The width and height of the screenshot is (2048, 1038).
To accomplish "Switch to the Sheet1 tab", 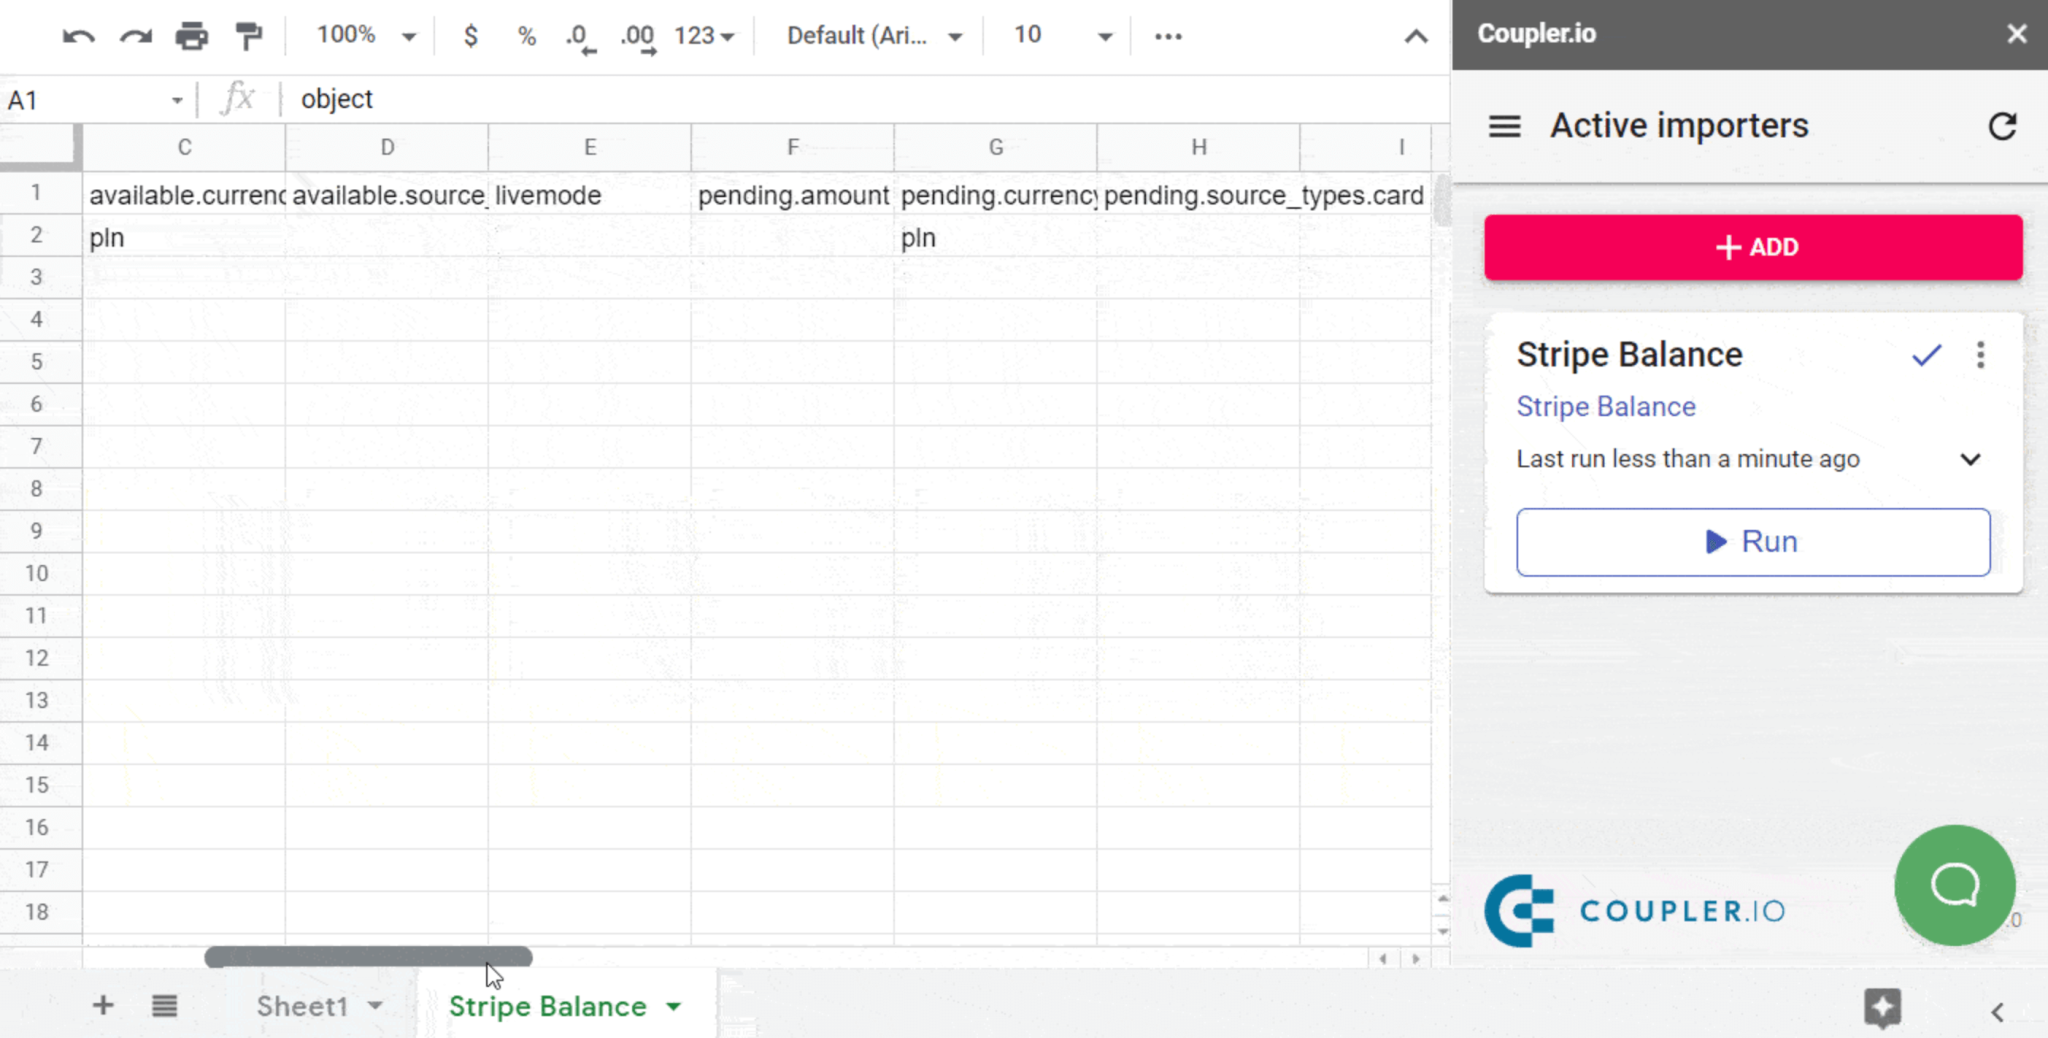I will click(302, 1006).
